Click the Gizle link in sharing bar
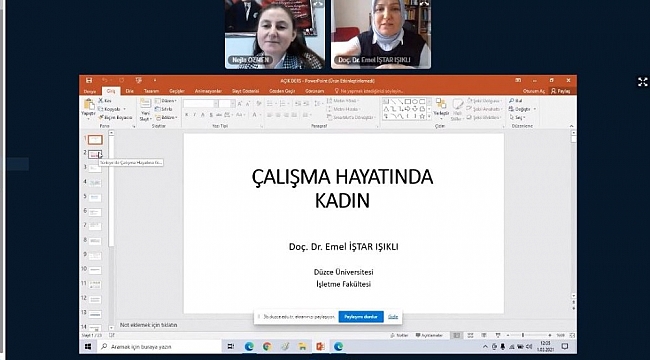The image size is (650, 360). coord(393,317)
